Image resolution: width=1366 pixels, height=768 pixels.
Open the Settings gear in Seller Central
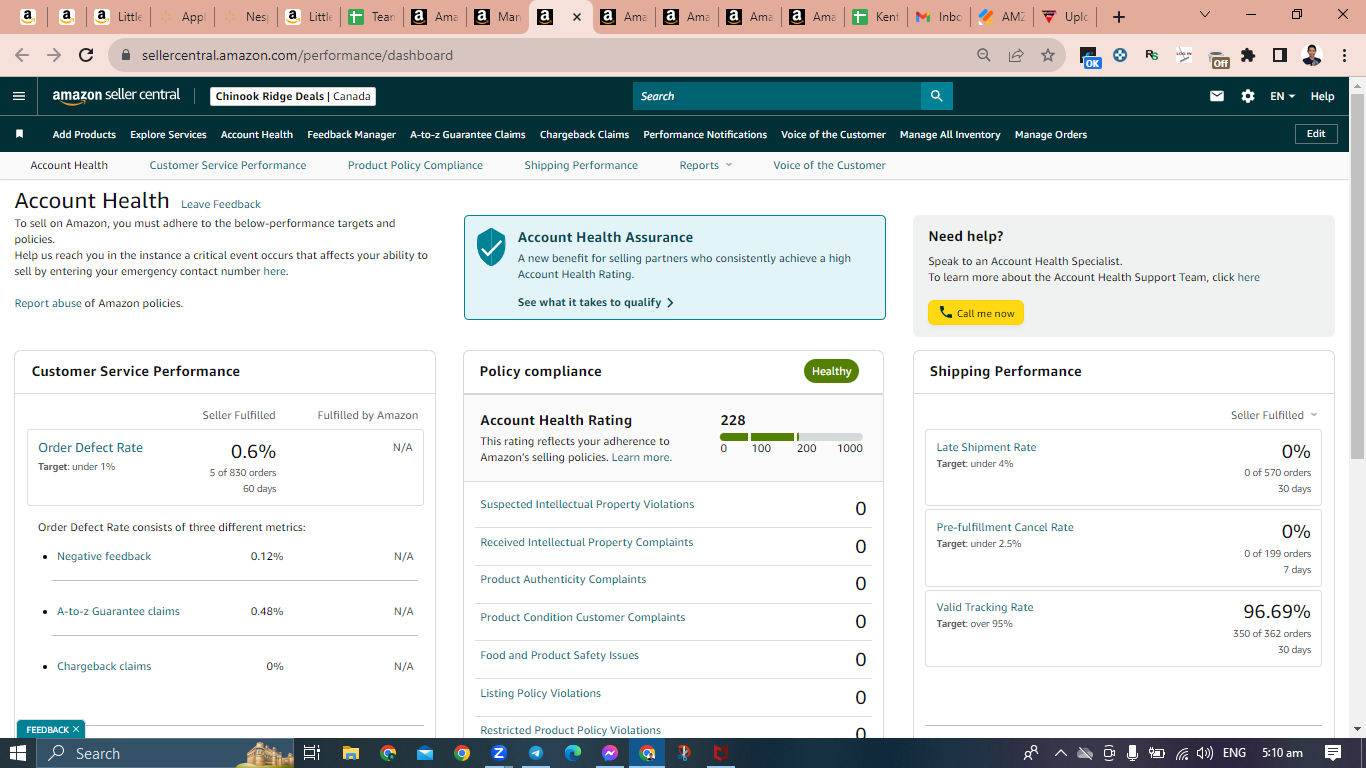pos(1248,96)
